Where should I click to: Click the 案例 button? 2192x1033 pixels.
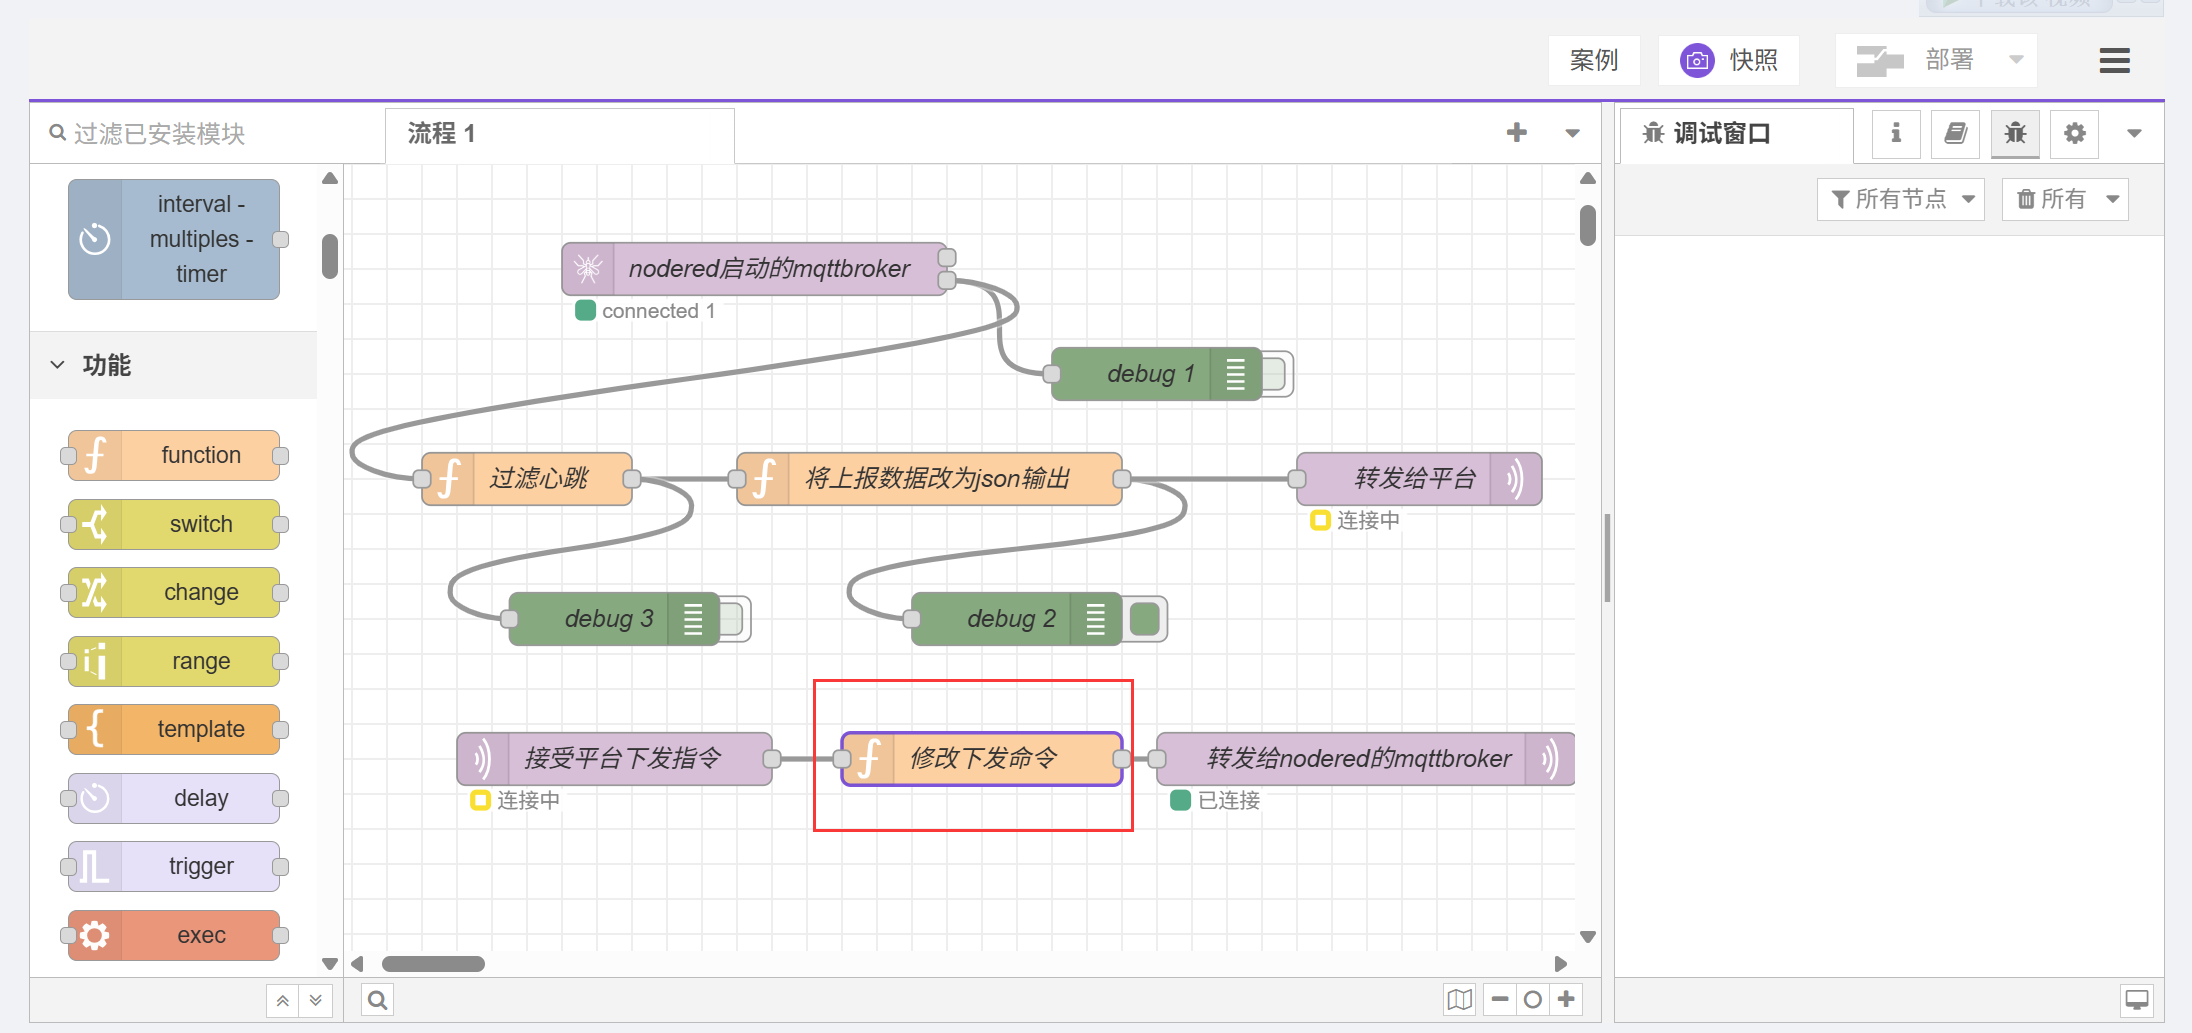point(1594,61)
